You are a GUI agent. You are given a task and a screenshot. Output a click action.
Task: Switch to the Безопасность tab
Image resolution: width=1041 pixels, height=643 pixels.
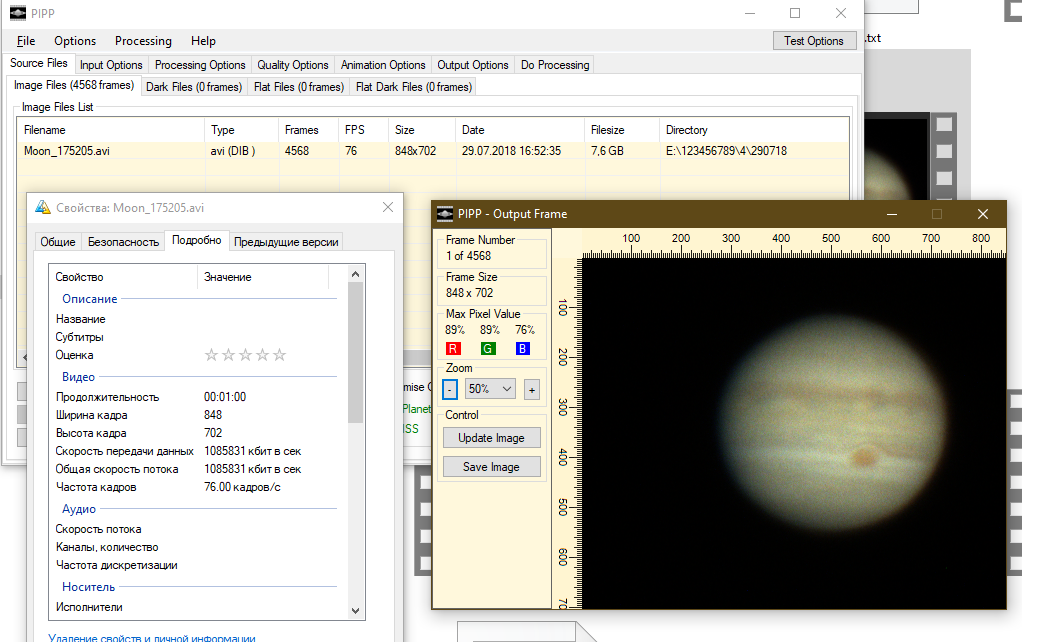pyautogui.click(x=123, y=241)
